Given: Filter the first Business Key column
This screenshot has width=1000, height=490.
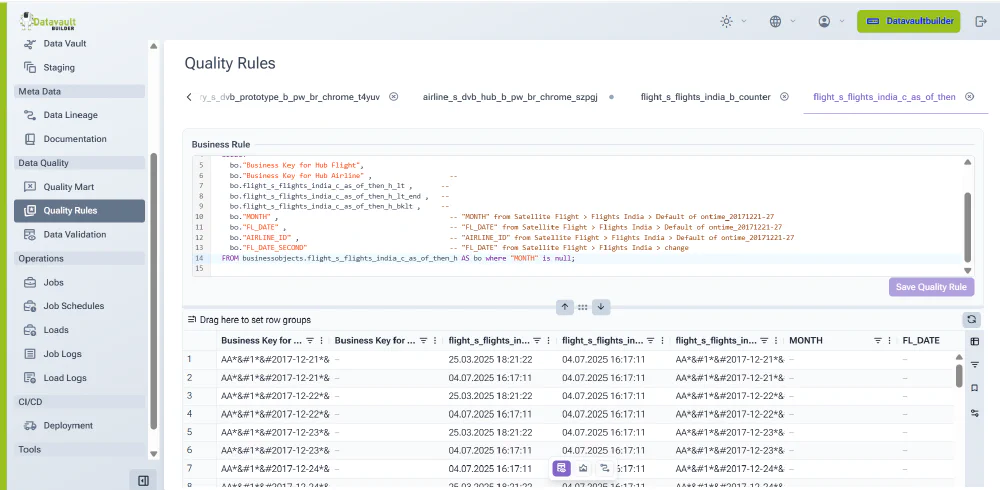Looking at the screenshot, I should (x=310, y=341).
